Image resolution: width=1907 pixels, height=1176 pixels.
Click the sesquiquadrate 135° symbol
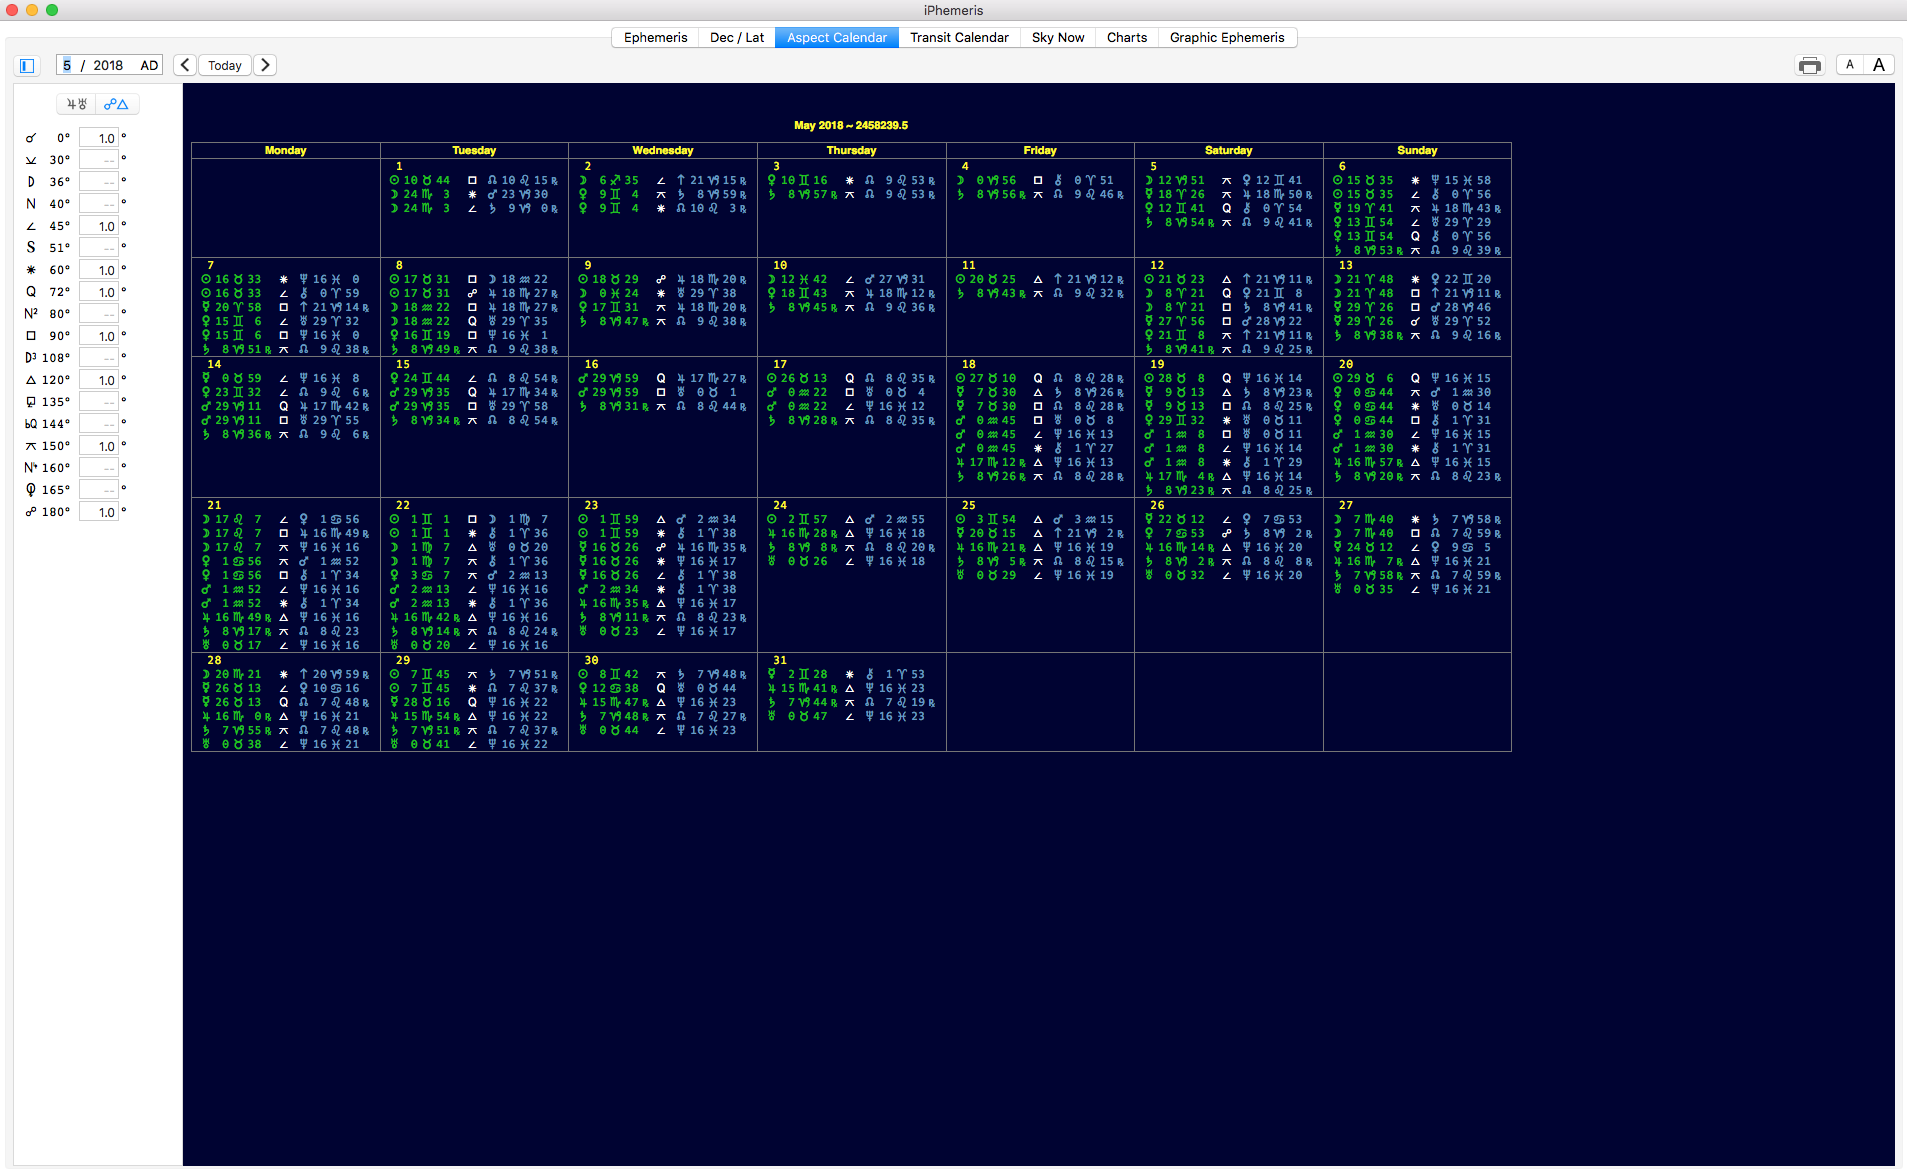(x=31, y=402)
